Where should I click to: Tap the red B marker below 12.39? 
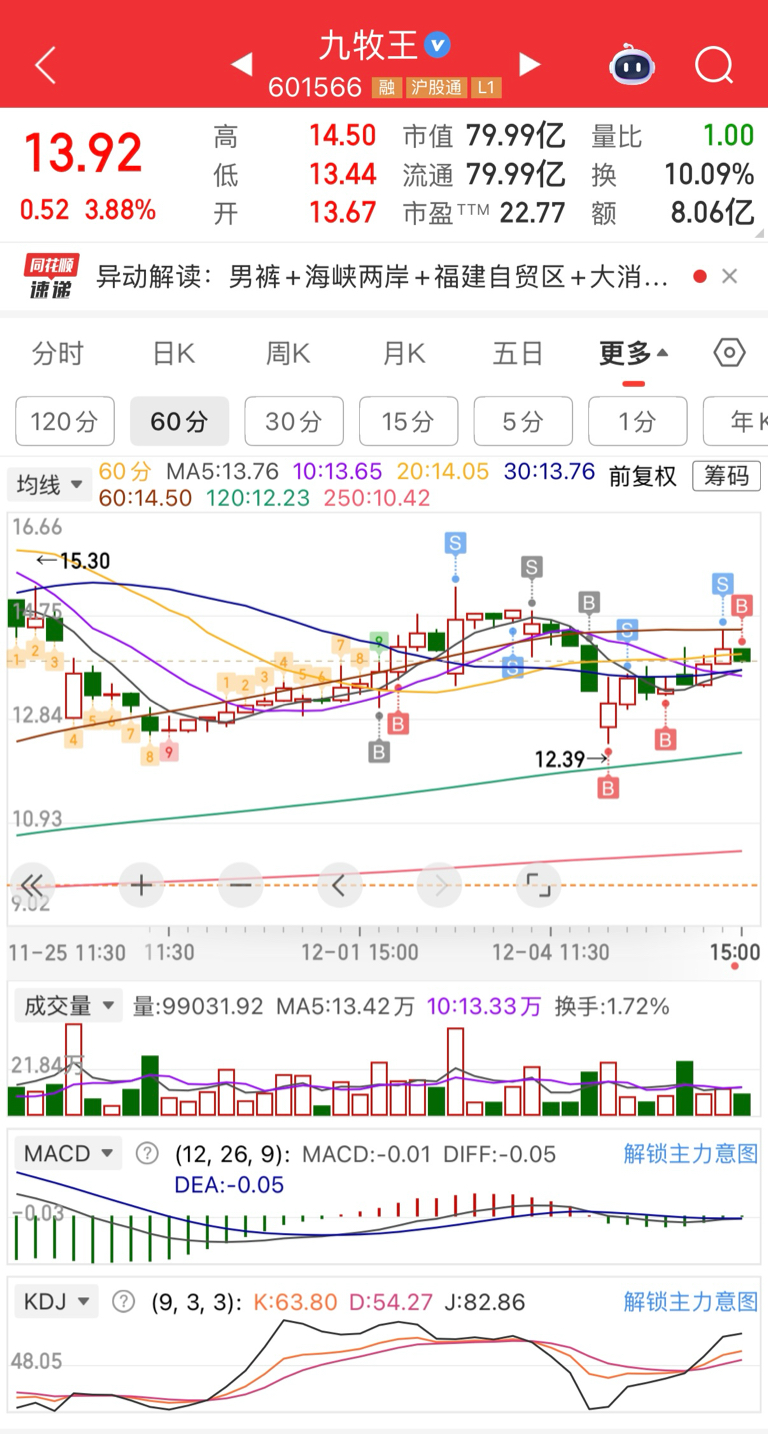(x=608, y=788)
